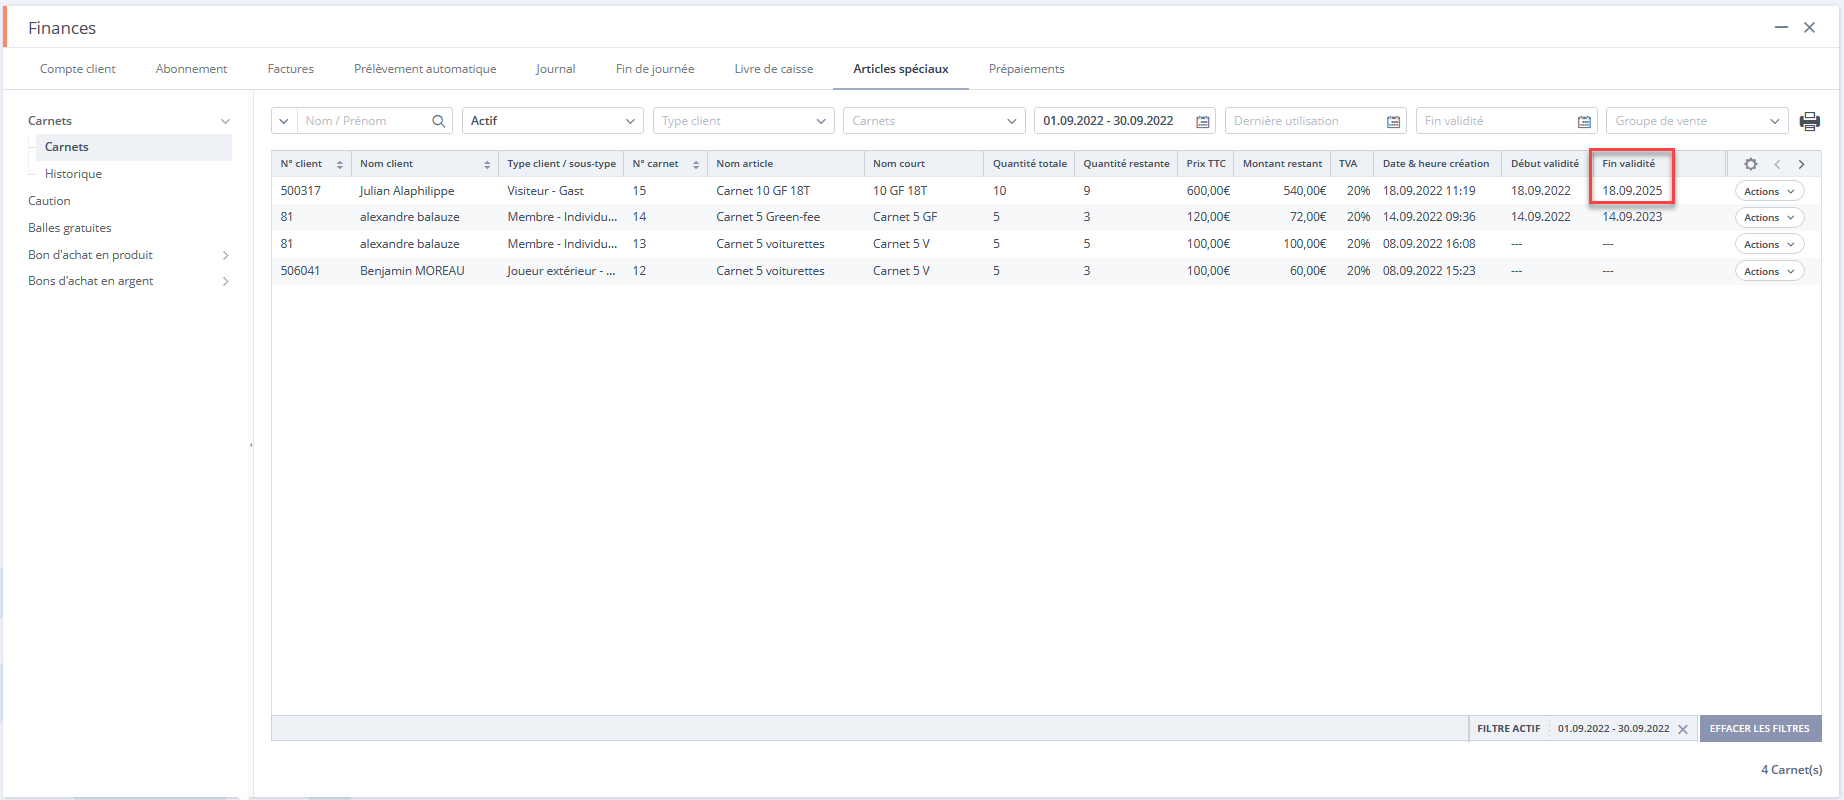
Task: Open the small dropdown left of name search
Action: (x=284, y=121)
